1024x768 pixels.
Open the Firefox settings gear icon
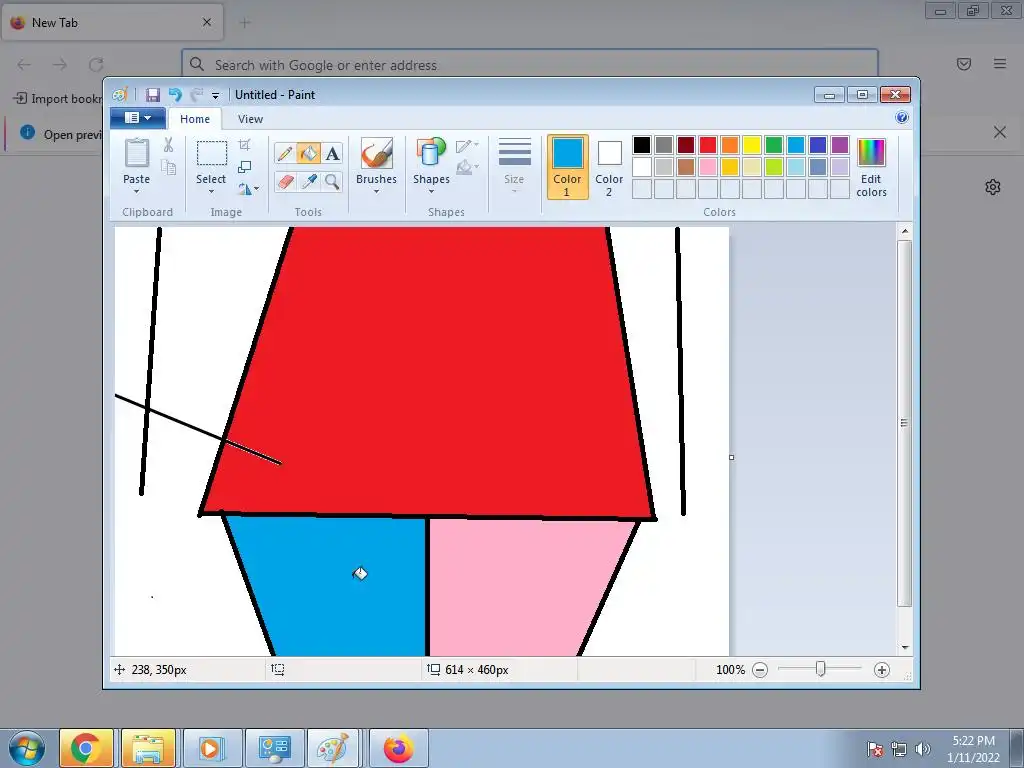click(993, 187)
